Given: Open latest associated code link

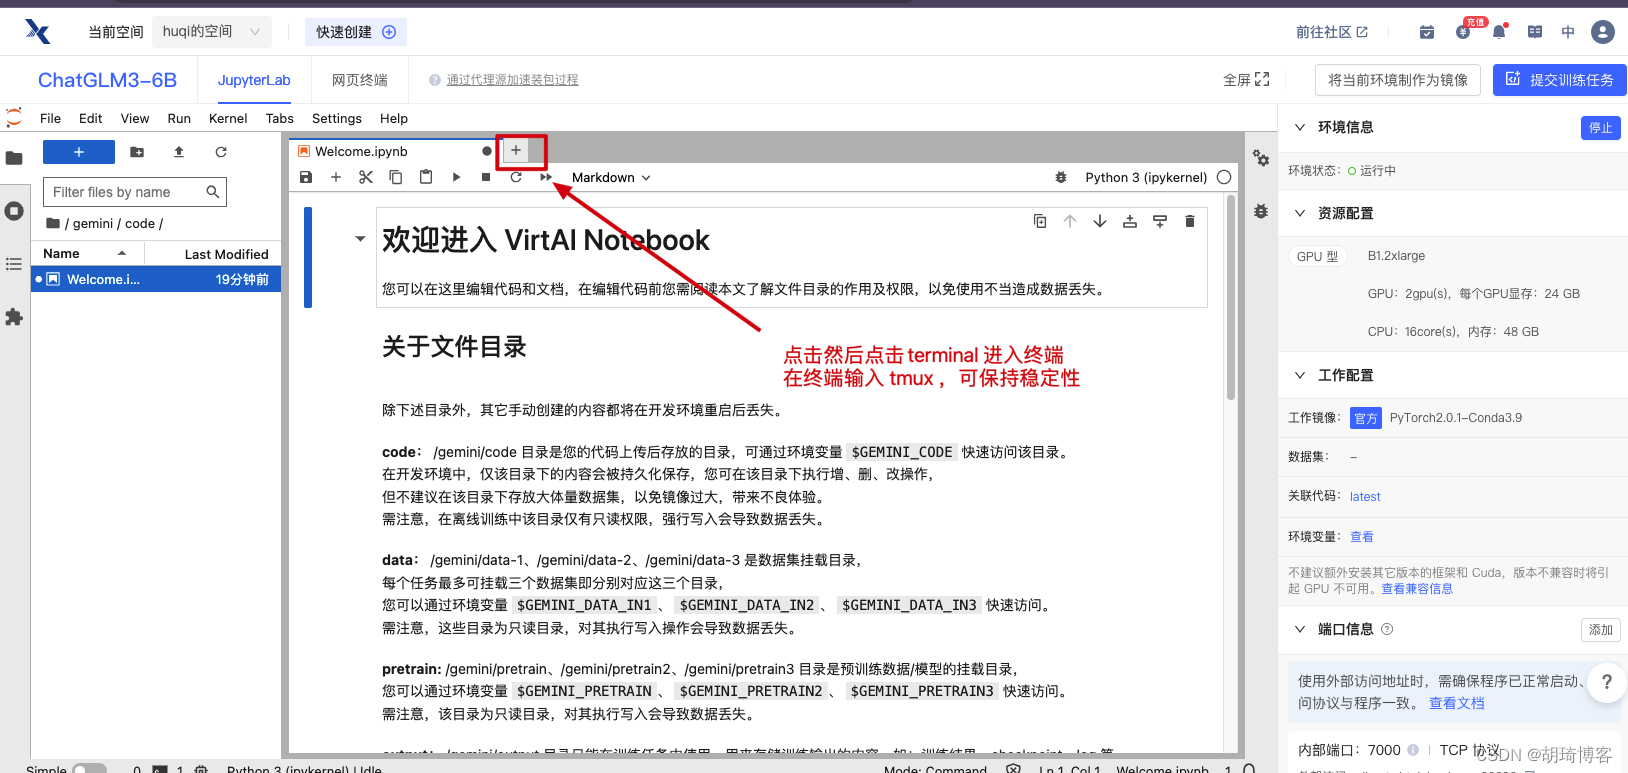Looking at the screenshot, I should click(x=1365, y=497).
